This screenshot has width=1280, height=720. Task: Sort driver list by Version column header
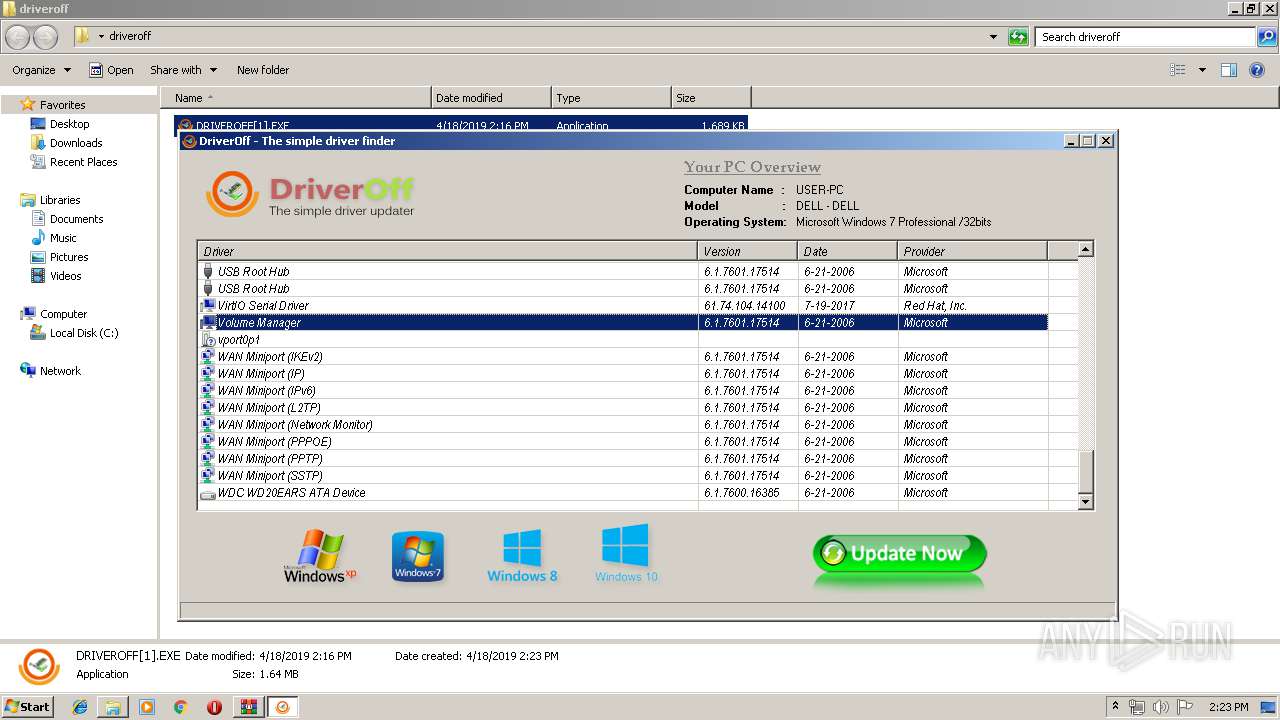coord(747,251)
